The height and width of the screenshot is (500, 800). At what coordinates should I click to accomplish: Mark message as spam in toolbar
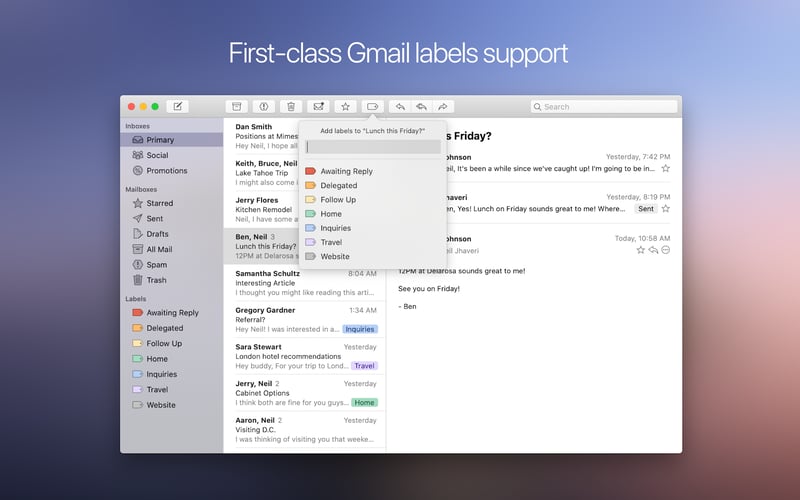coord(264,106)
